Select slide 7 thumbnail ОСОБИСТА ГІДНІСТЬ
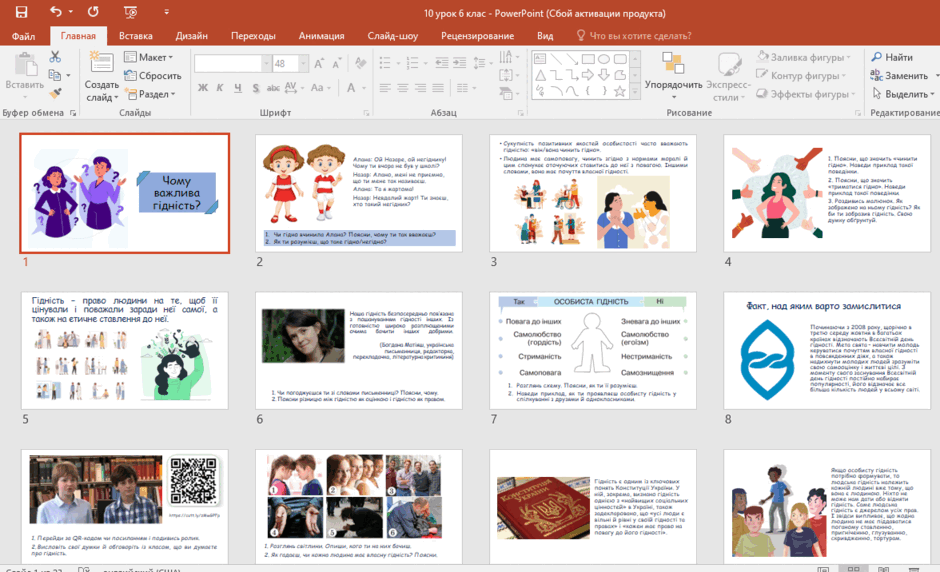The width and height of the screenshot is (940, 572). click(593, 351)
